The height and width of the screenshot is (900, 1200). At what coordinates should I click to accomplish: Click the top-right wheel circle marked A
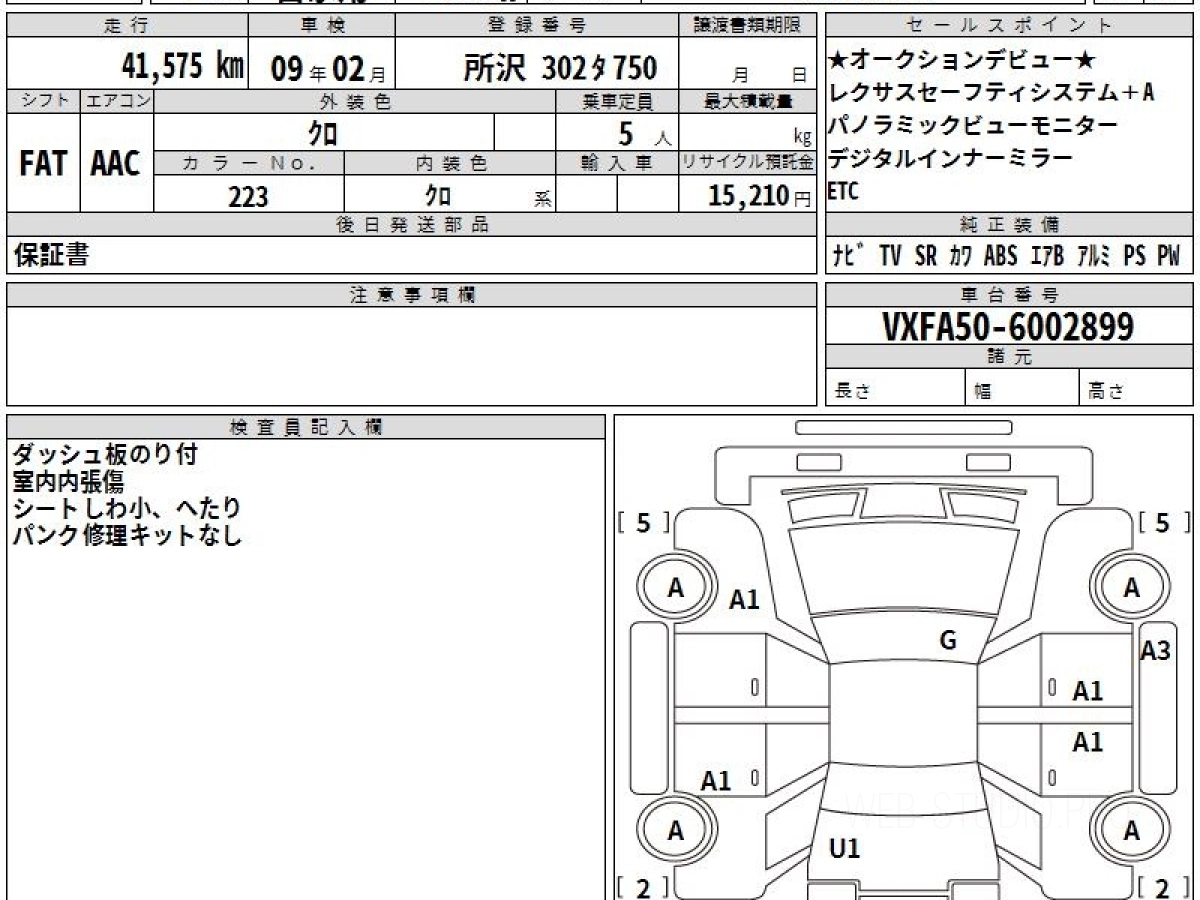1131,589
